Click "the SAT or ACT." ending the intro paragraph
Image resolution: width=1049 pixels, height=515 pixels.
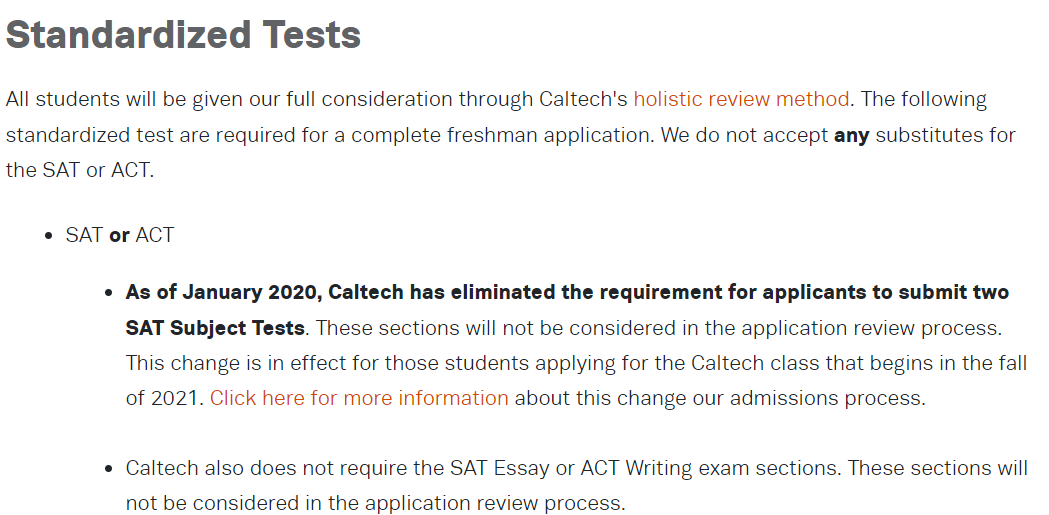[80, 169]
